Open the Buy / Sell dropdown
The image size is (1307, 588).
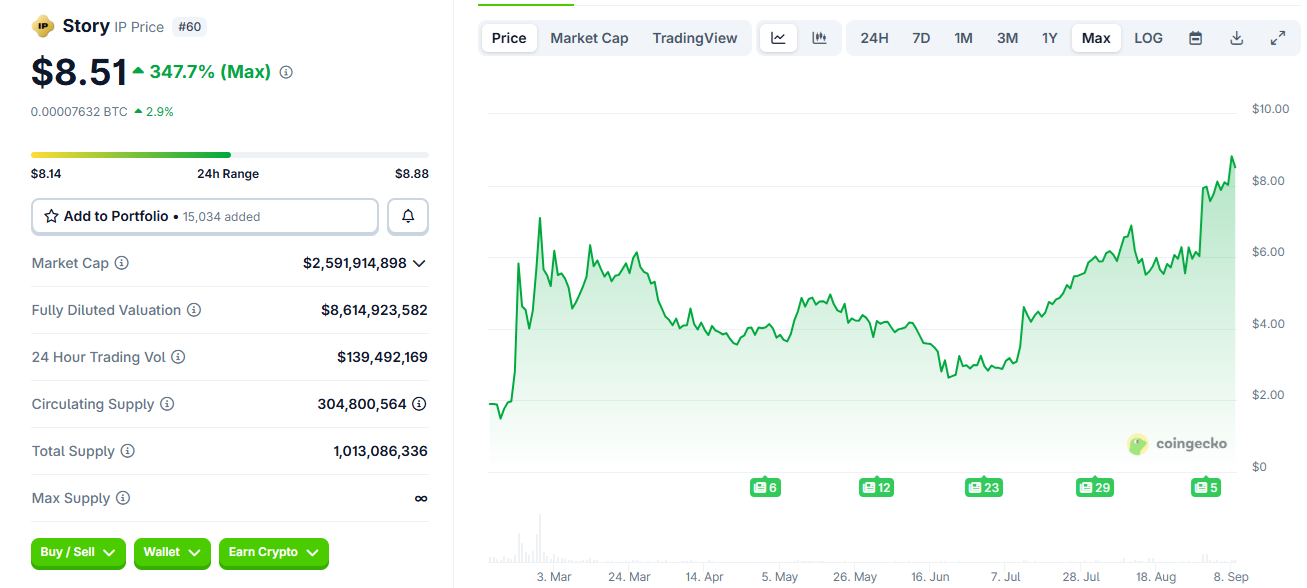[x=78, y=552]
